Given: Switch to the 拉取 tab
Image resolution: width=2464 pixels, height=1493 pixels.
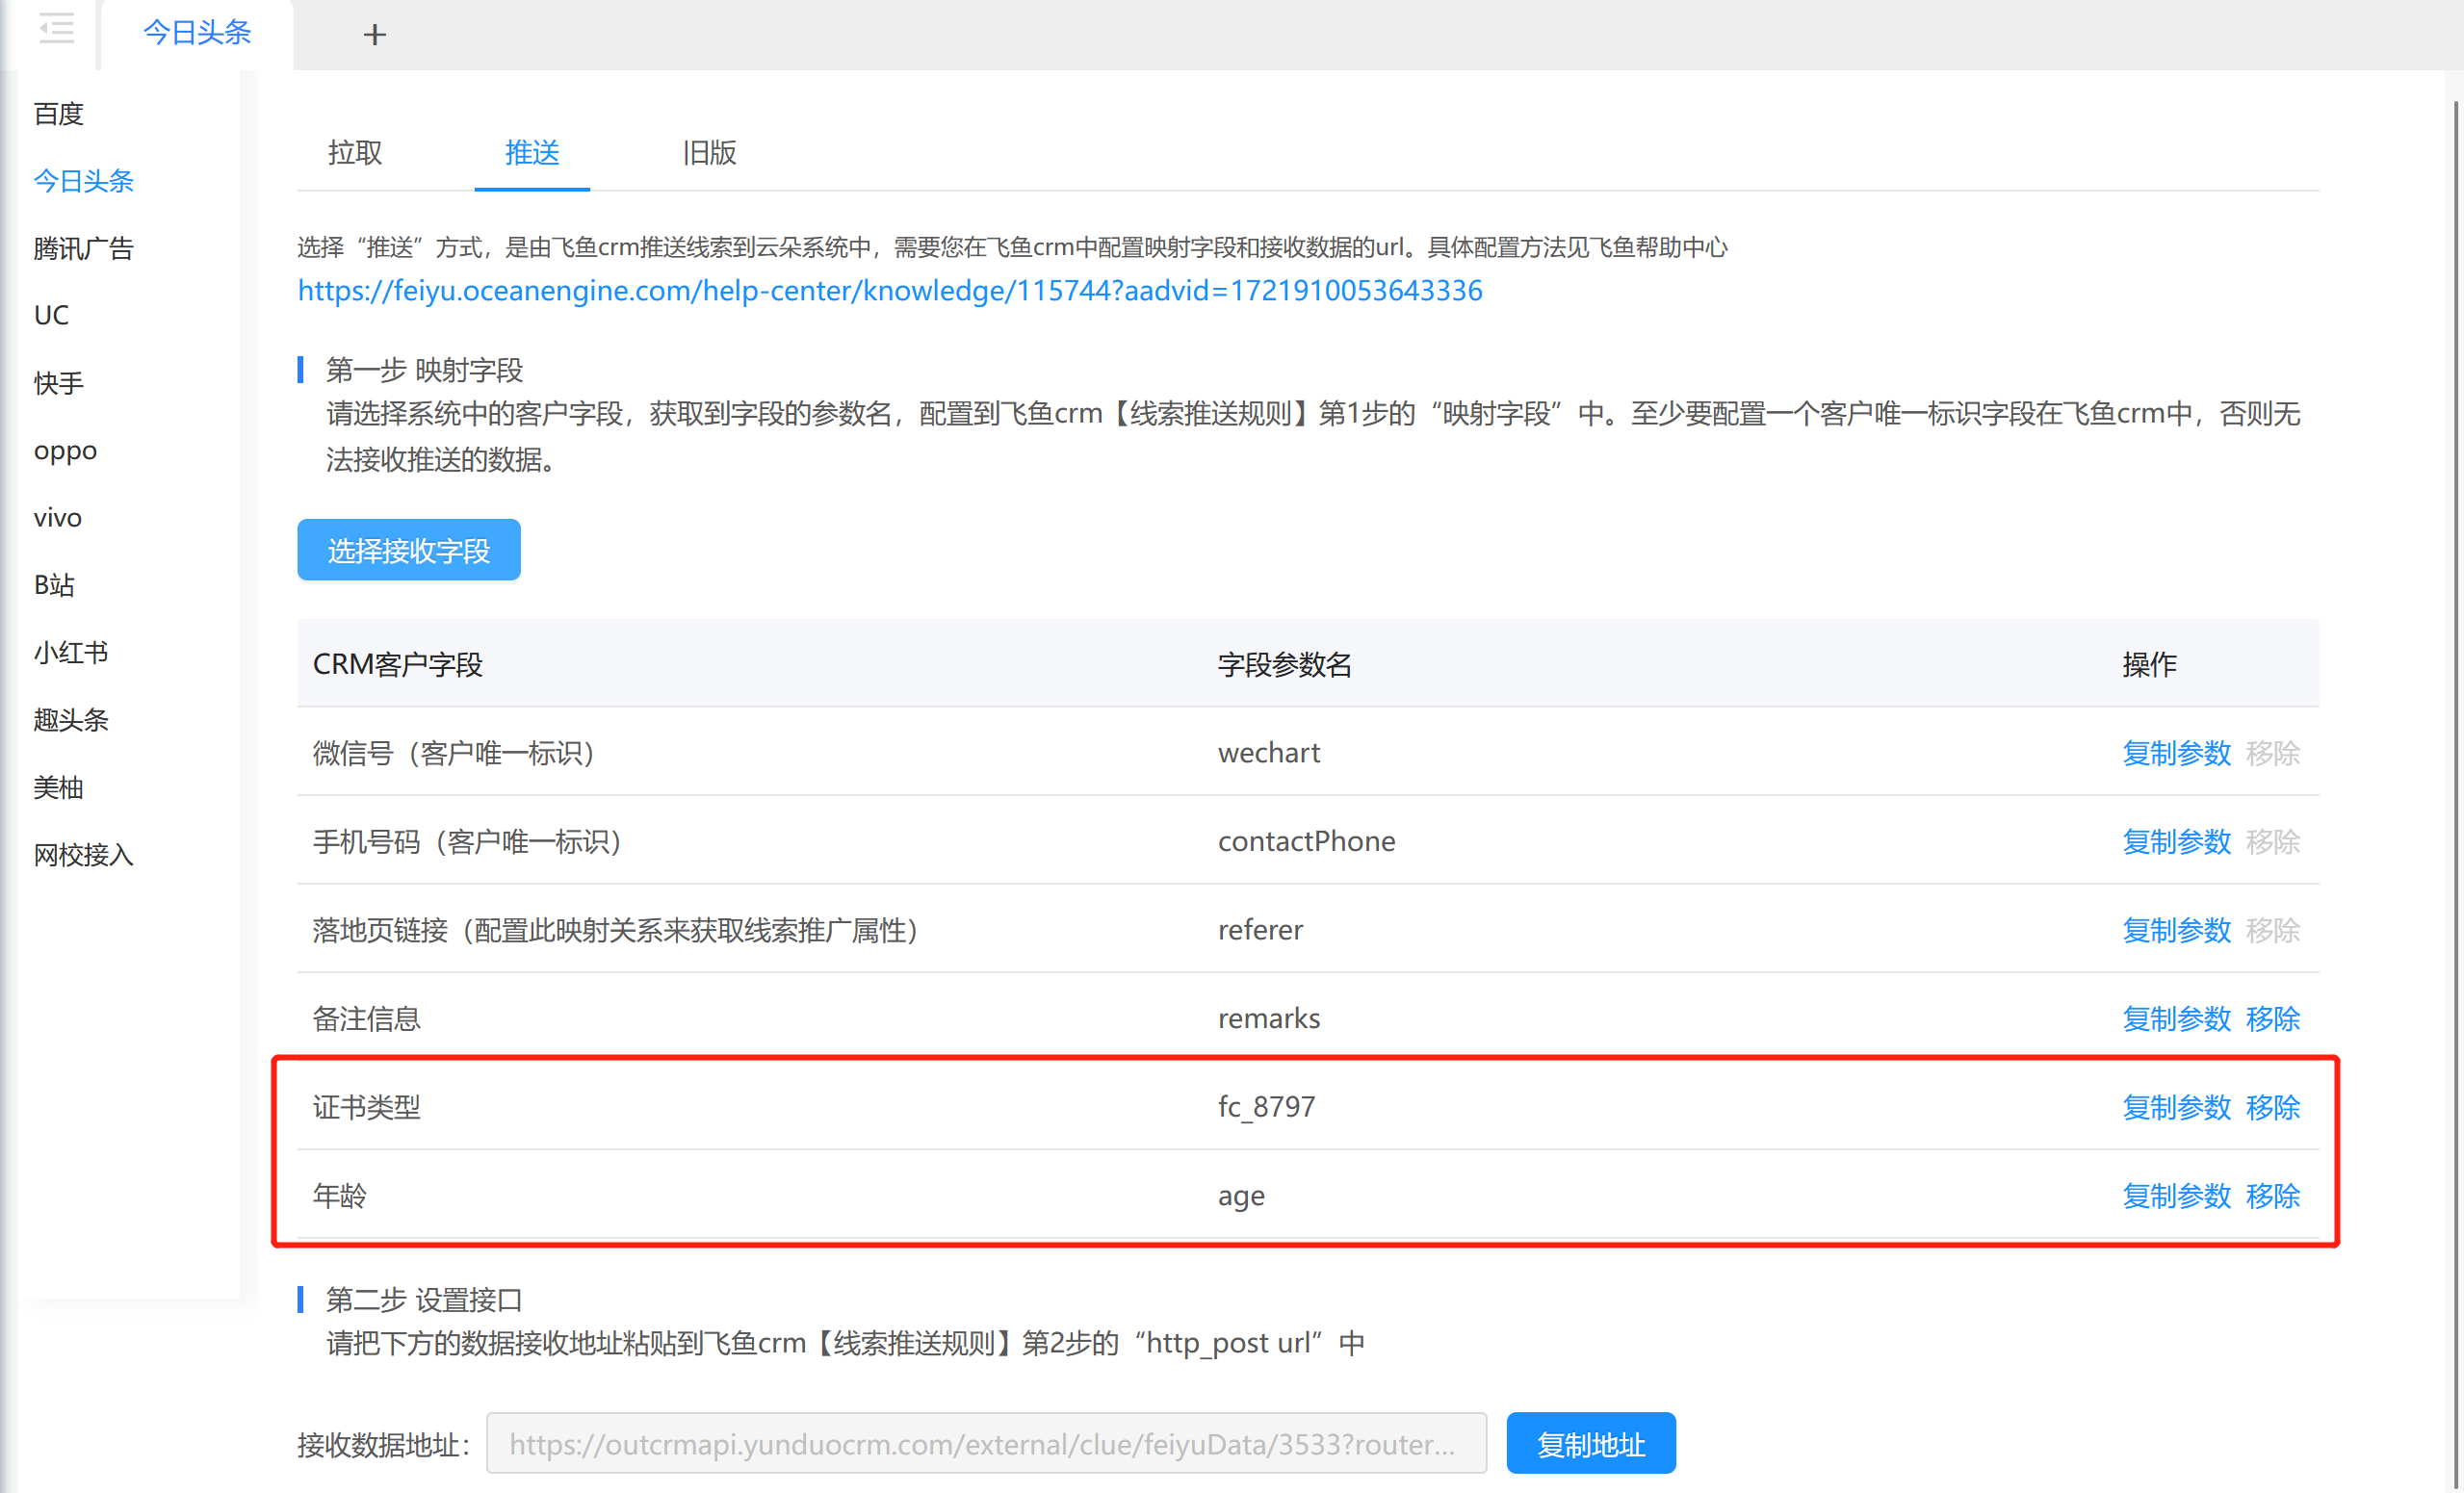Looking at the screenshot, I should coord(354,153).
